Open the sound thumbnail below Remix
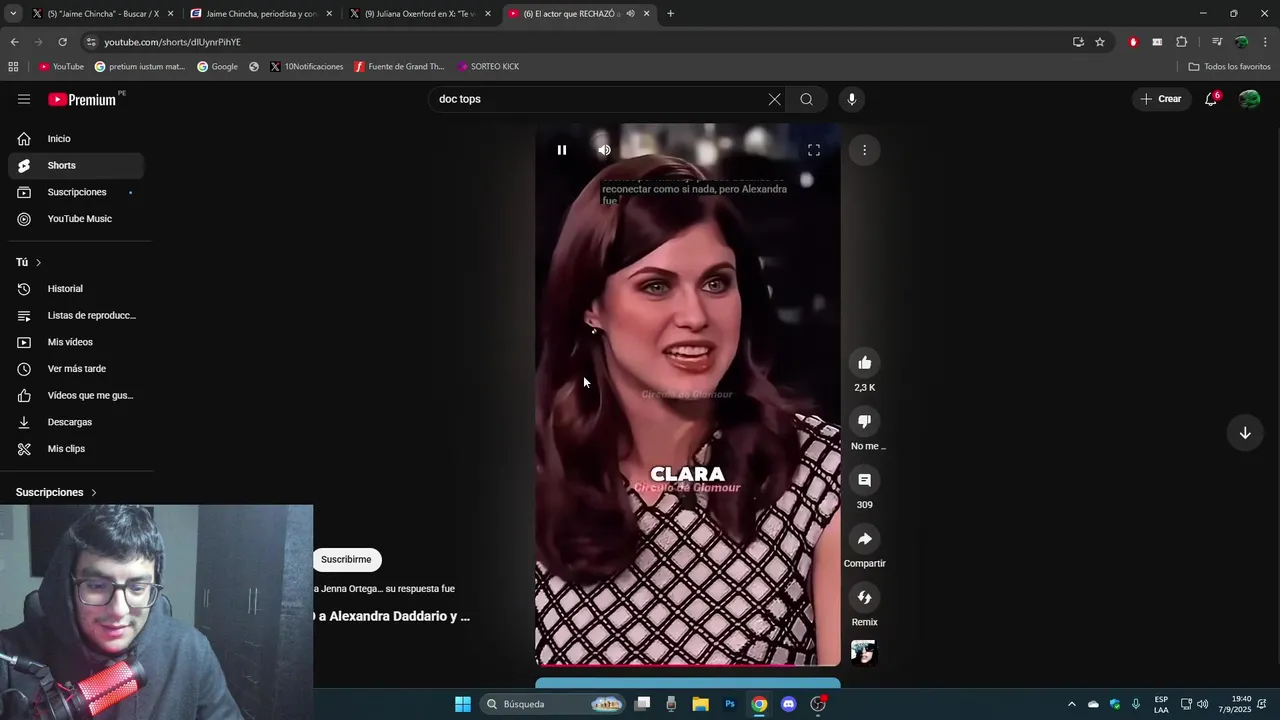Viewport: 1280px width, 720px height. [x=863, y=653]
